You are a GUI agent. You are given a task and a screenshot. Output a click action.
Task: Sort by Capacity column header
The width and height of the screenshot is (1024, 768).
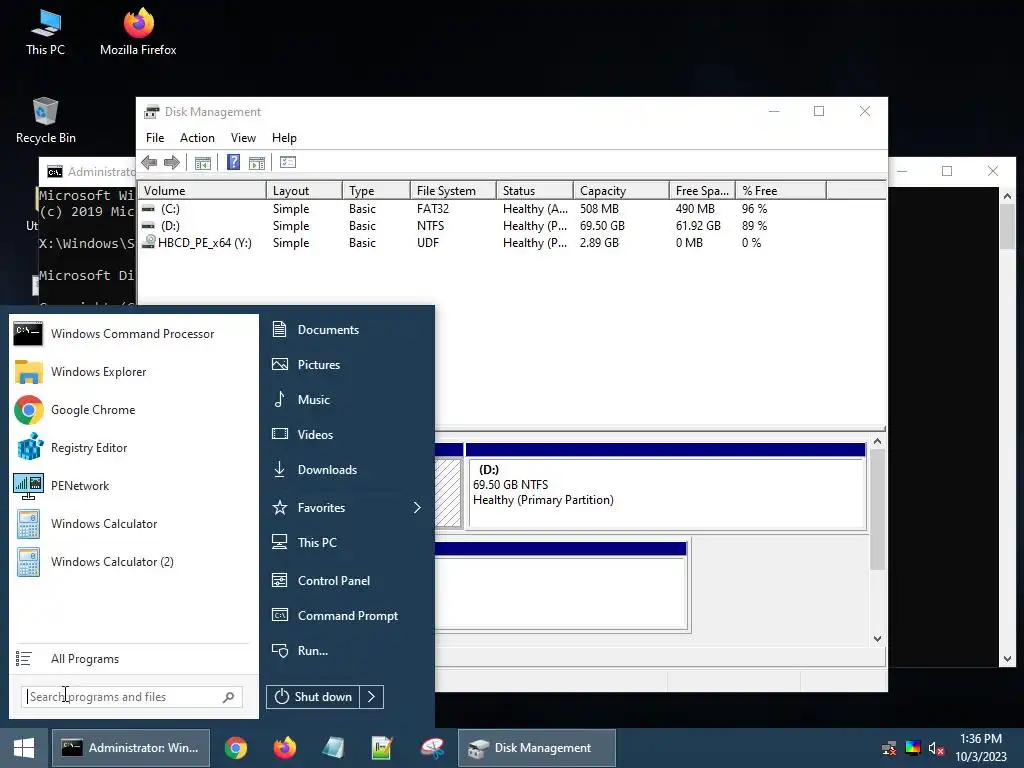(621, 191)
